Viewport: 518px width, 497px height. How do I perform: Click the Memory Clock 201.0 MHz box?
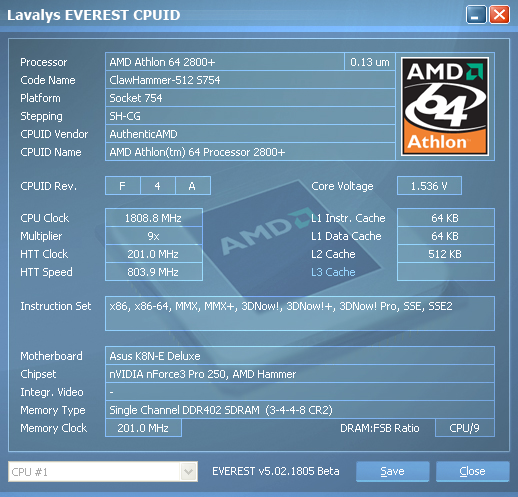click(143, 428)
